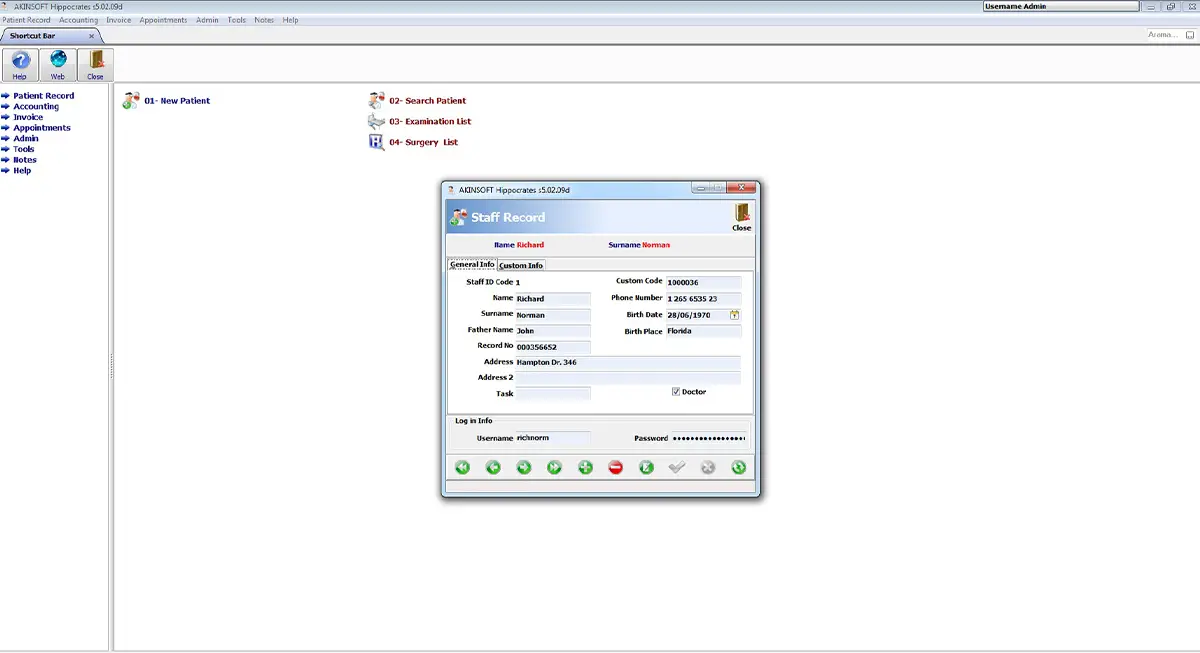
Task: Open the Birth Date calendar picker
Action: click(x=734, y=315)
